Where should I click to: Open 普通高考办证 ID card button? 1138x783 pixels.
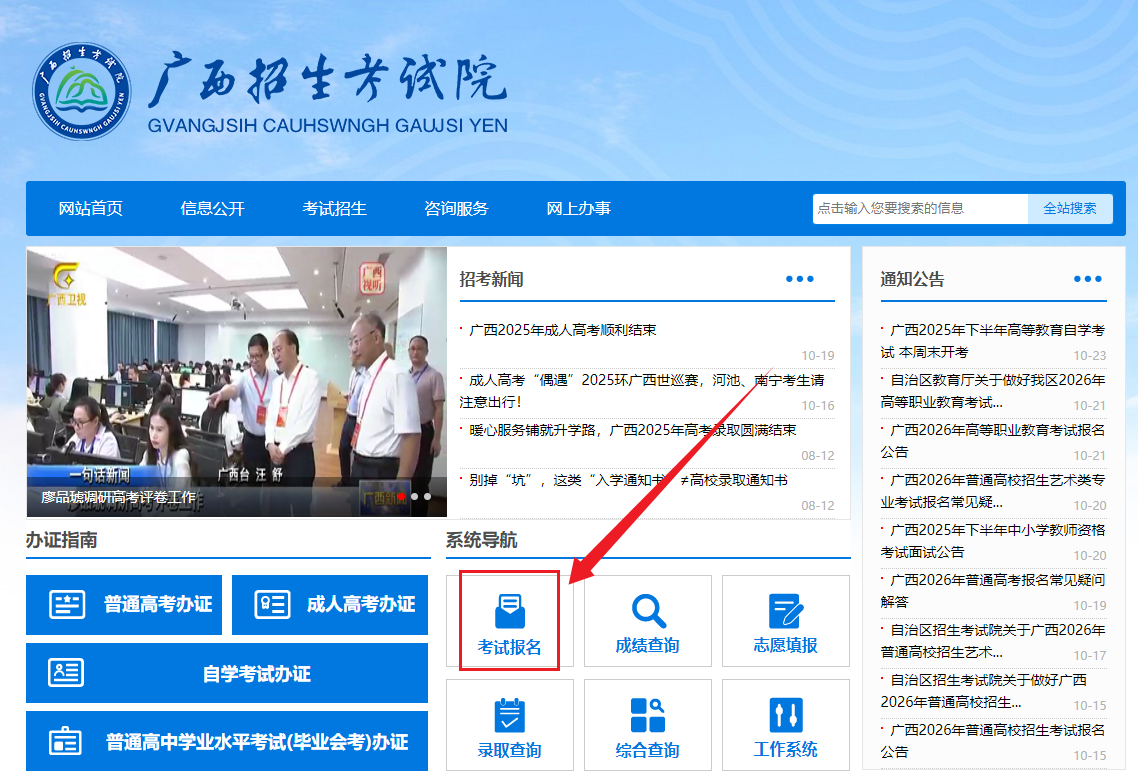coord(127,604)
